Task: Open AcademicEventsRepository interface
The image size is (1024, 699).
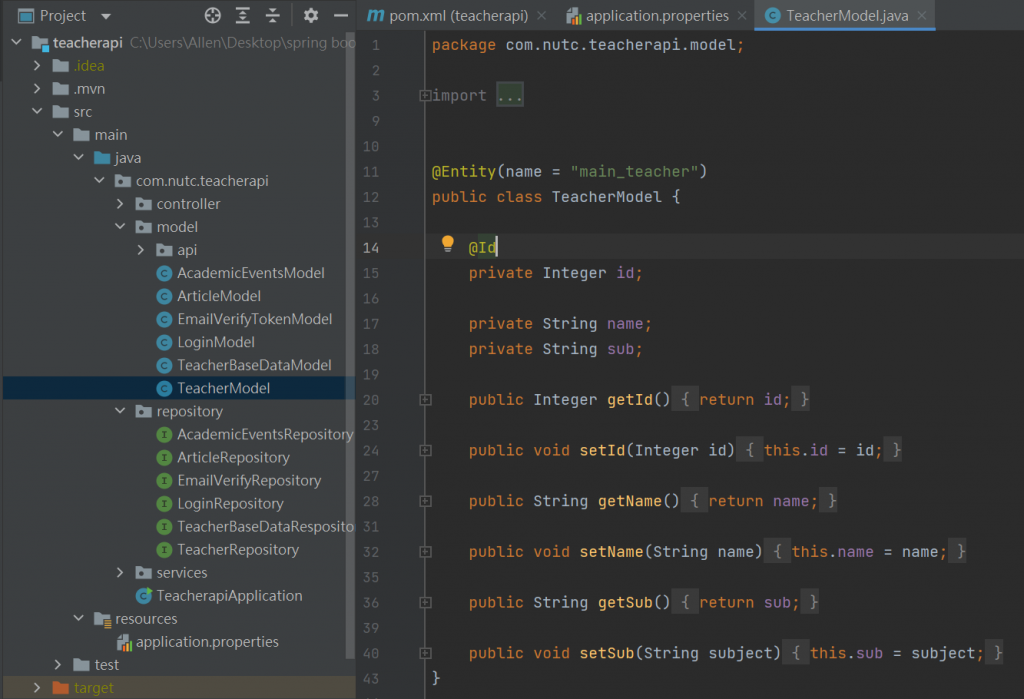Action: tap(265, 434)
